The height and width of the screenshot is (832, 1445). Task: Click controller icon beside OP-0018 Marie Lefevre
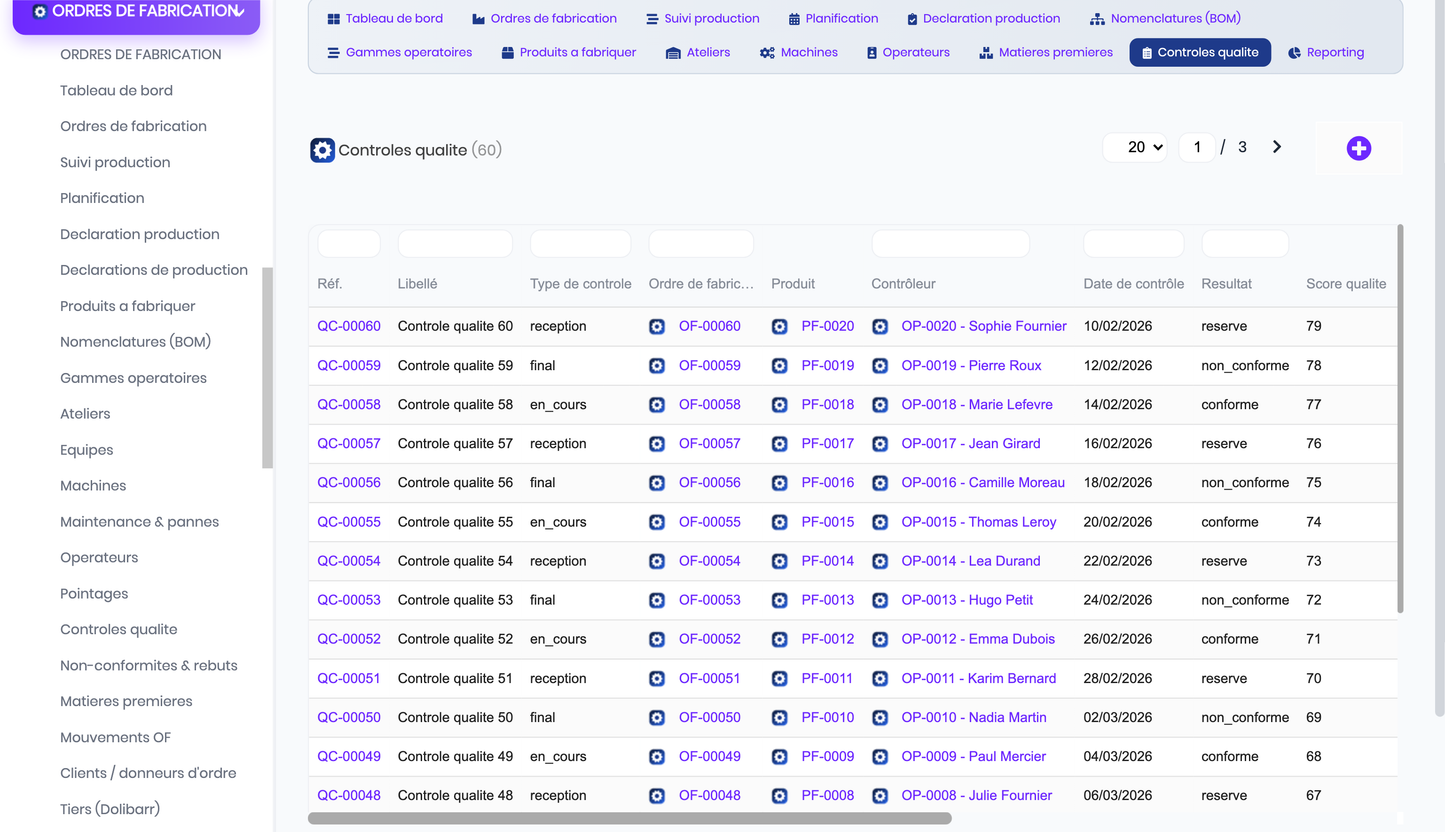click(880, 405)
